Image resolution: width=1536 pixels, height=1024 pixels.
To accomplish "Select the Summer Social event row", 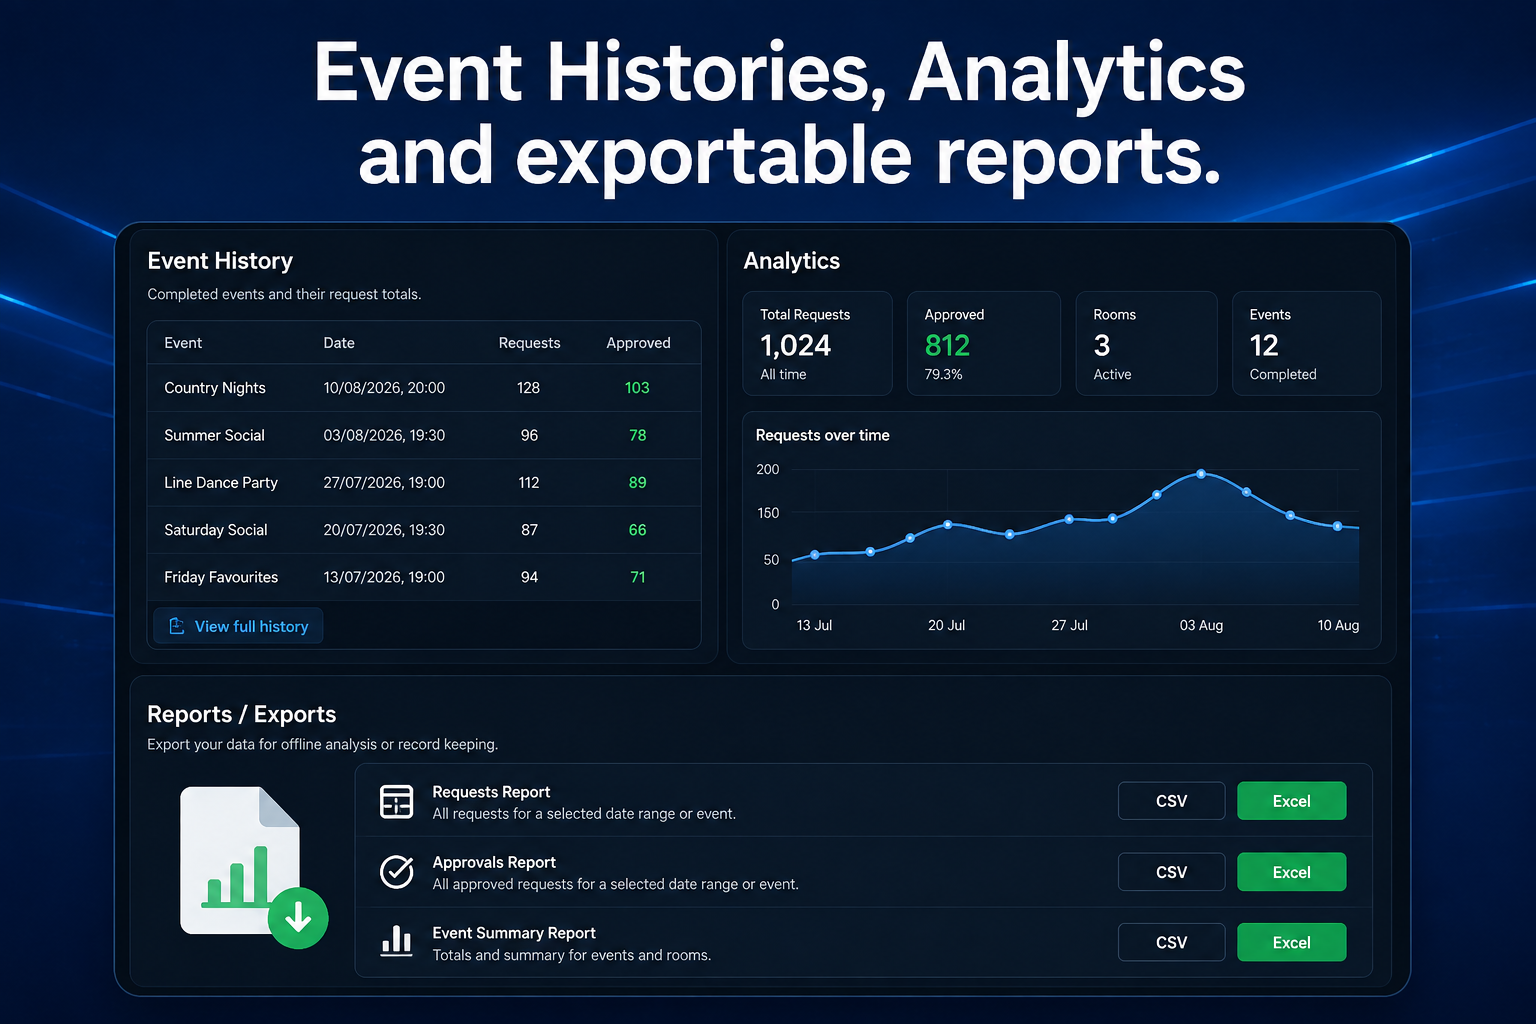I will tap(424, 435).
